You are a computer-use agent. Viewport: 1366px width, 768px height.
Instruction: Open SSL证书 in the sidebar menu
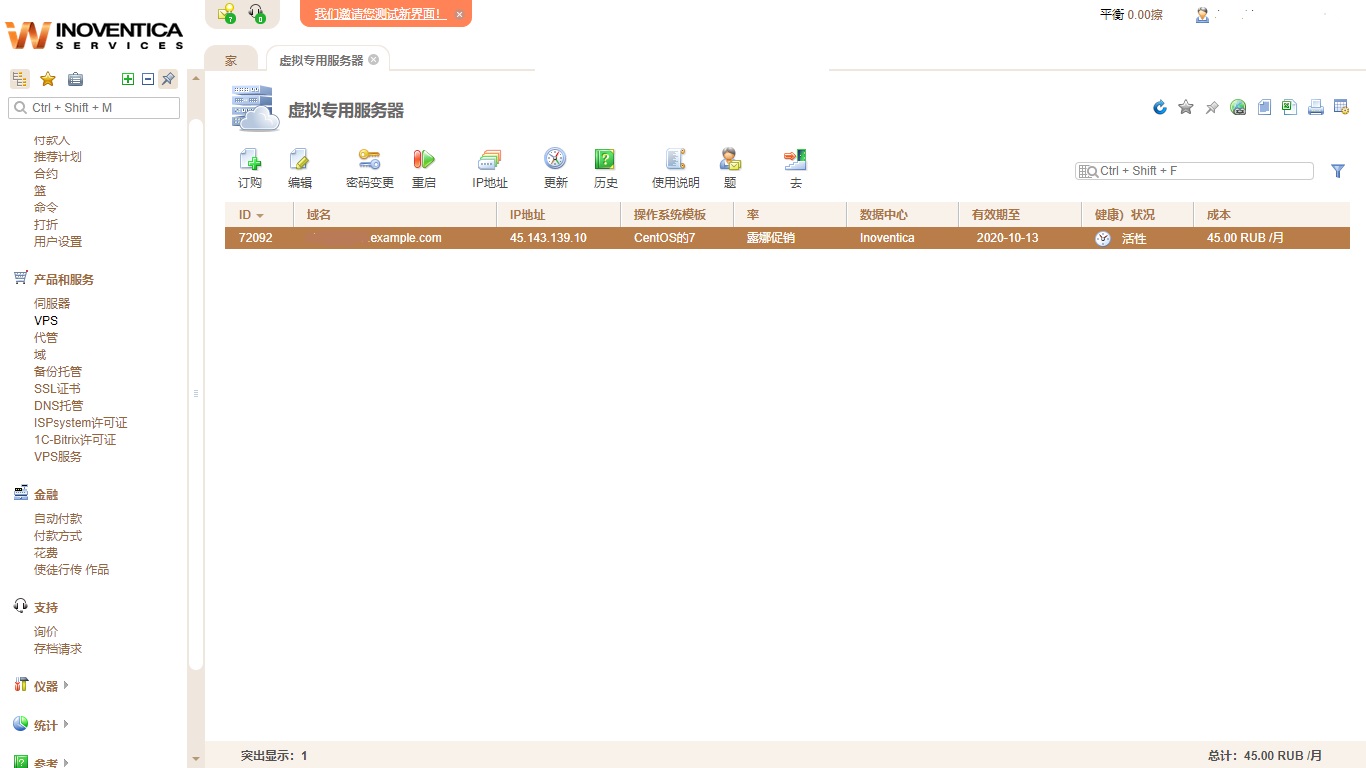pos(57,389)
